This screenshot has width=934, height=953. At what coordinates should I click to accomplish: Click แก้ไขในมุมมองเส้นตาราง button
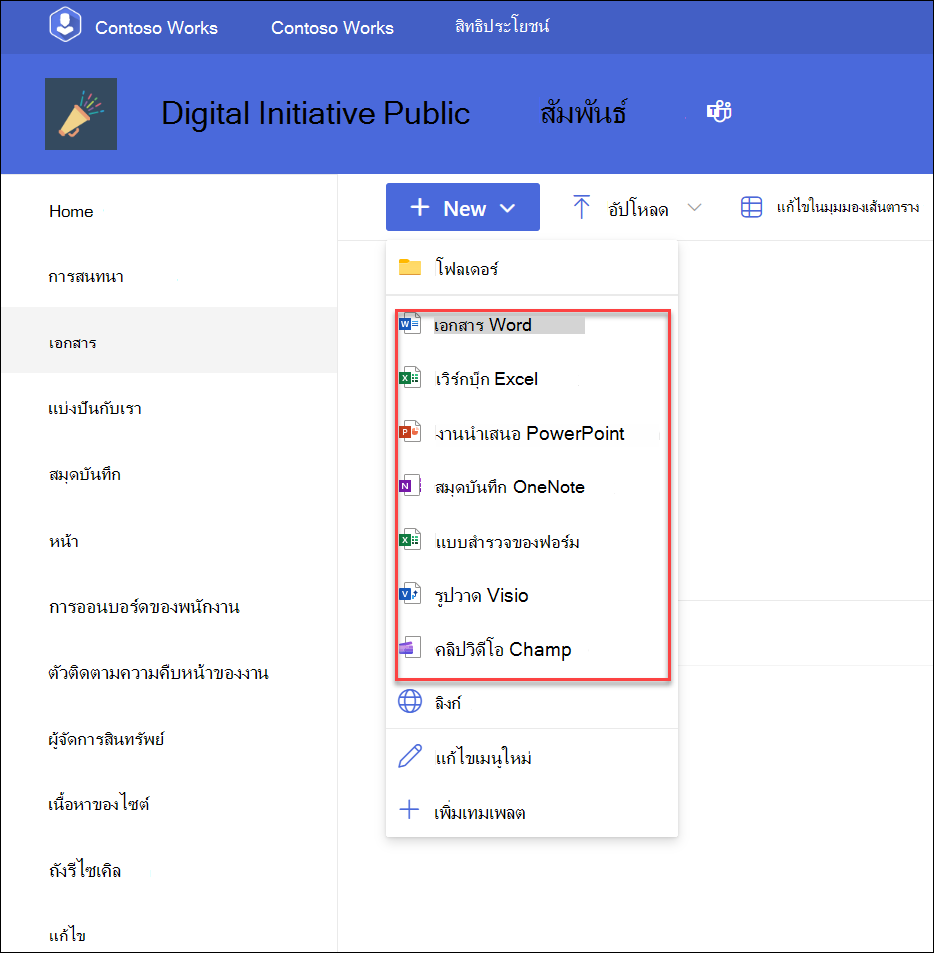829,207
